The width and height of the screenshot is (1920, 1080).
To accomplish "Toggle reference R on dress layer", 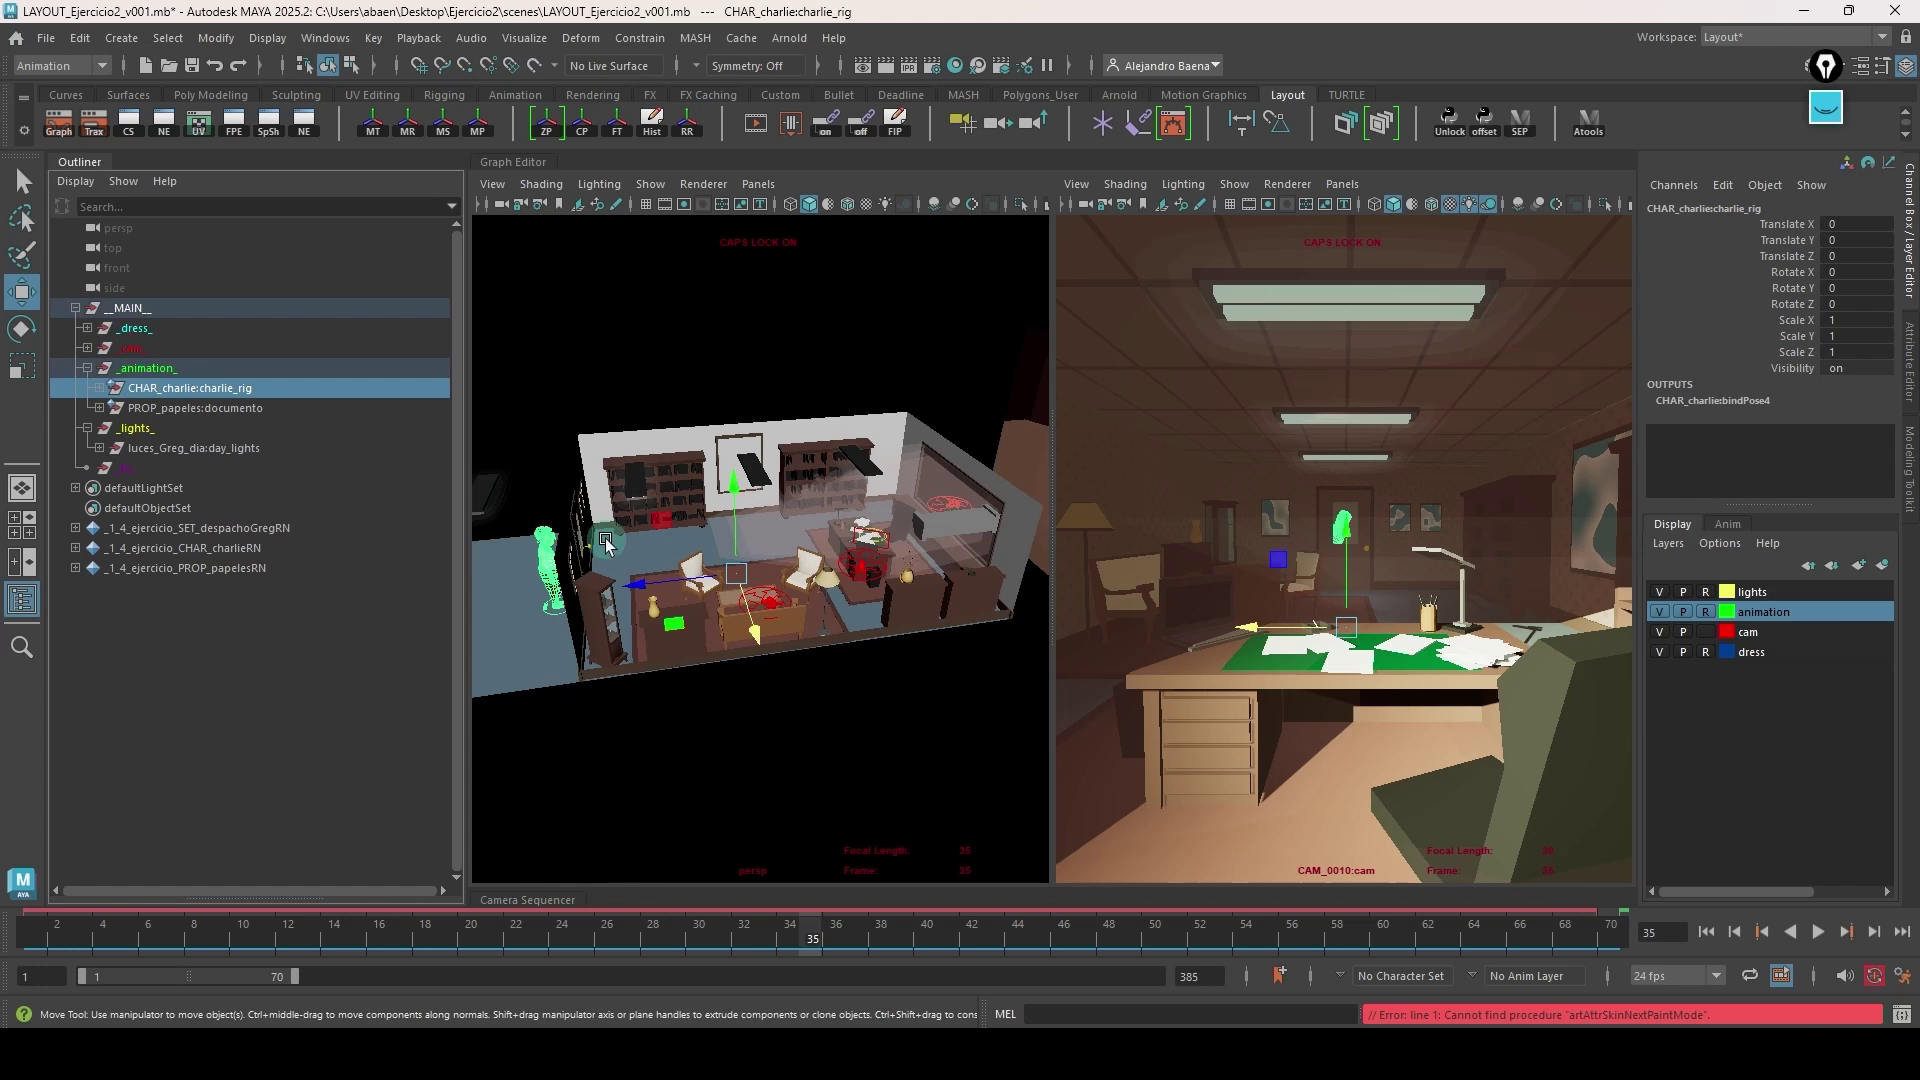I will coord(1705,652).
